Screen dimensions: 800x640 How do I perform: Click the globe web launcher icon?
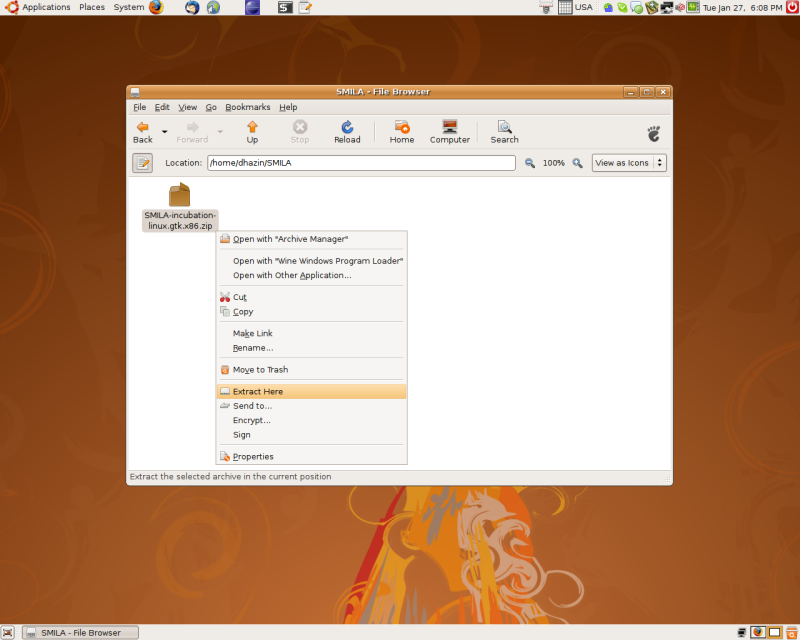(x=213, y=7)
